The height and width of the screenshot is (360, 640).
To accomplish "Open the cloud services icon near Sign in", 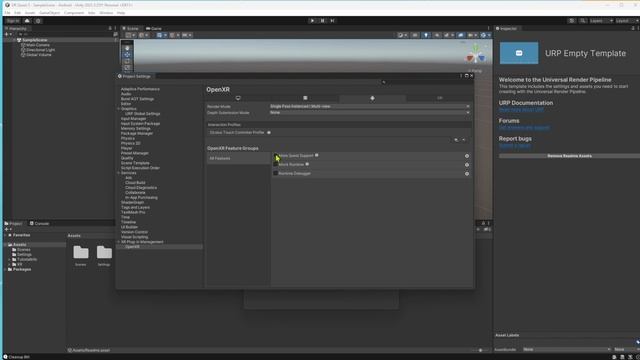I will [x=27, y=21].
